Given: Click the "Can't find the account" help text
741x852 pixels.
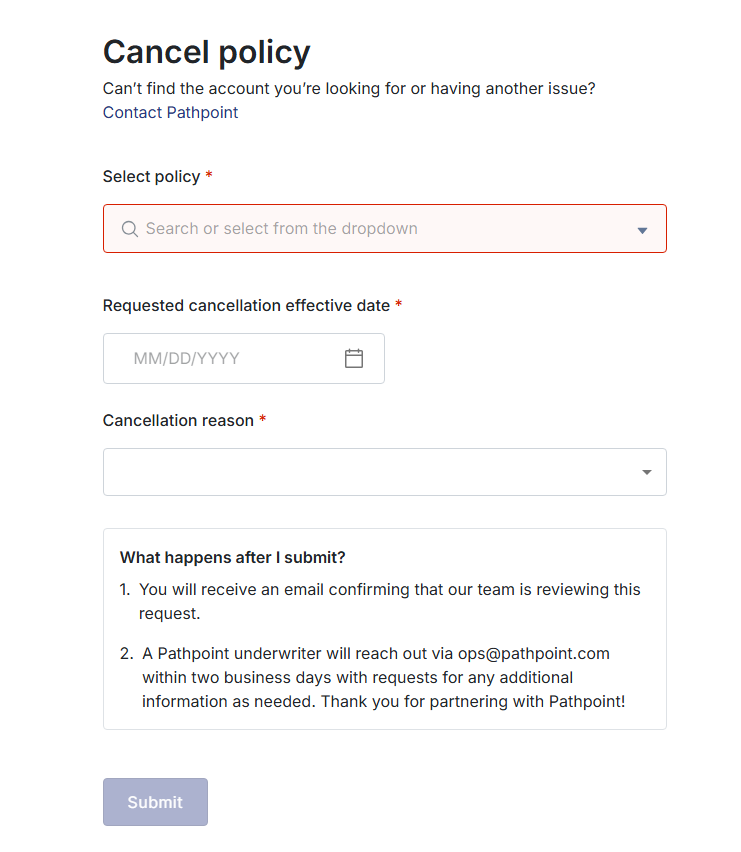Looking at the screenshot, I should pos(349,89).
